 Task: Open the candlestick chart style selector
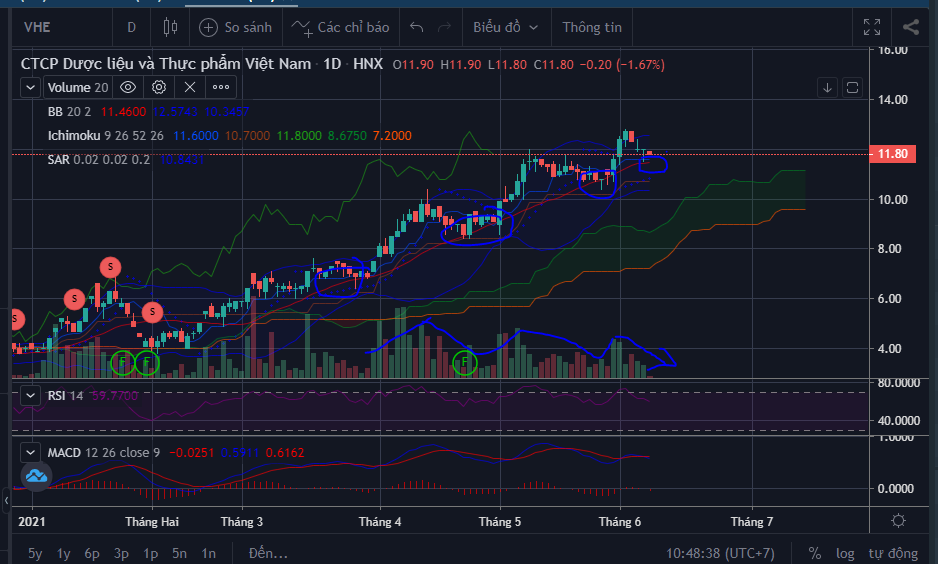[169, 27]
